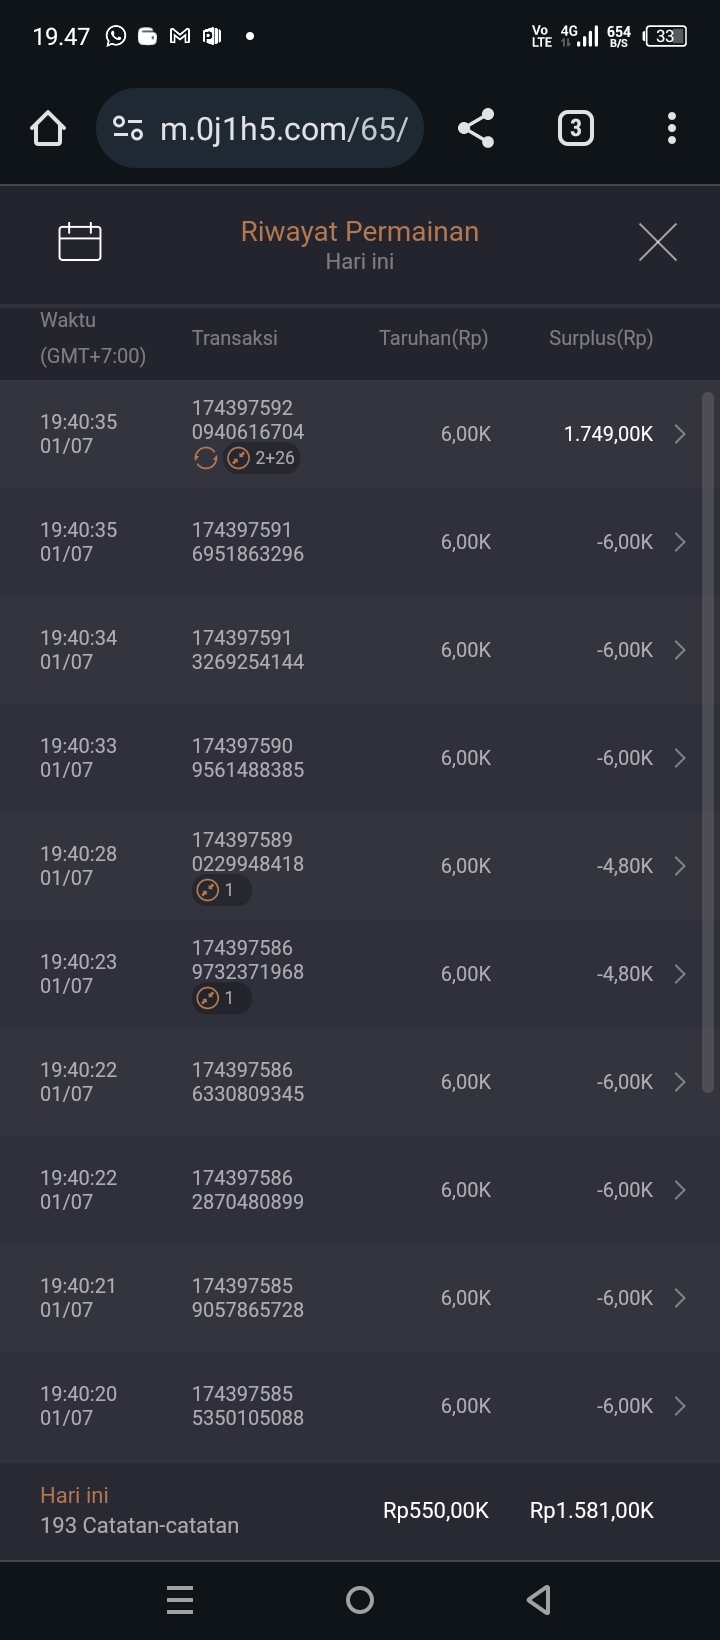This screenshot has width=720, height=1640.
Task: Click the free spin badge labeled 2+26
Action: coord(262,459)
